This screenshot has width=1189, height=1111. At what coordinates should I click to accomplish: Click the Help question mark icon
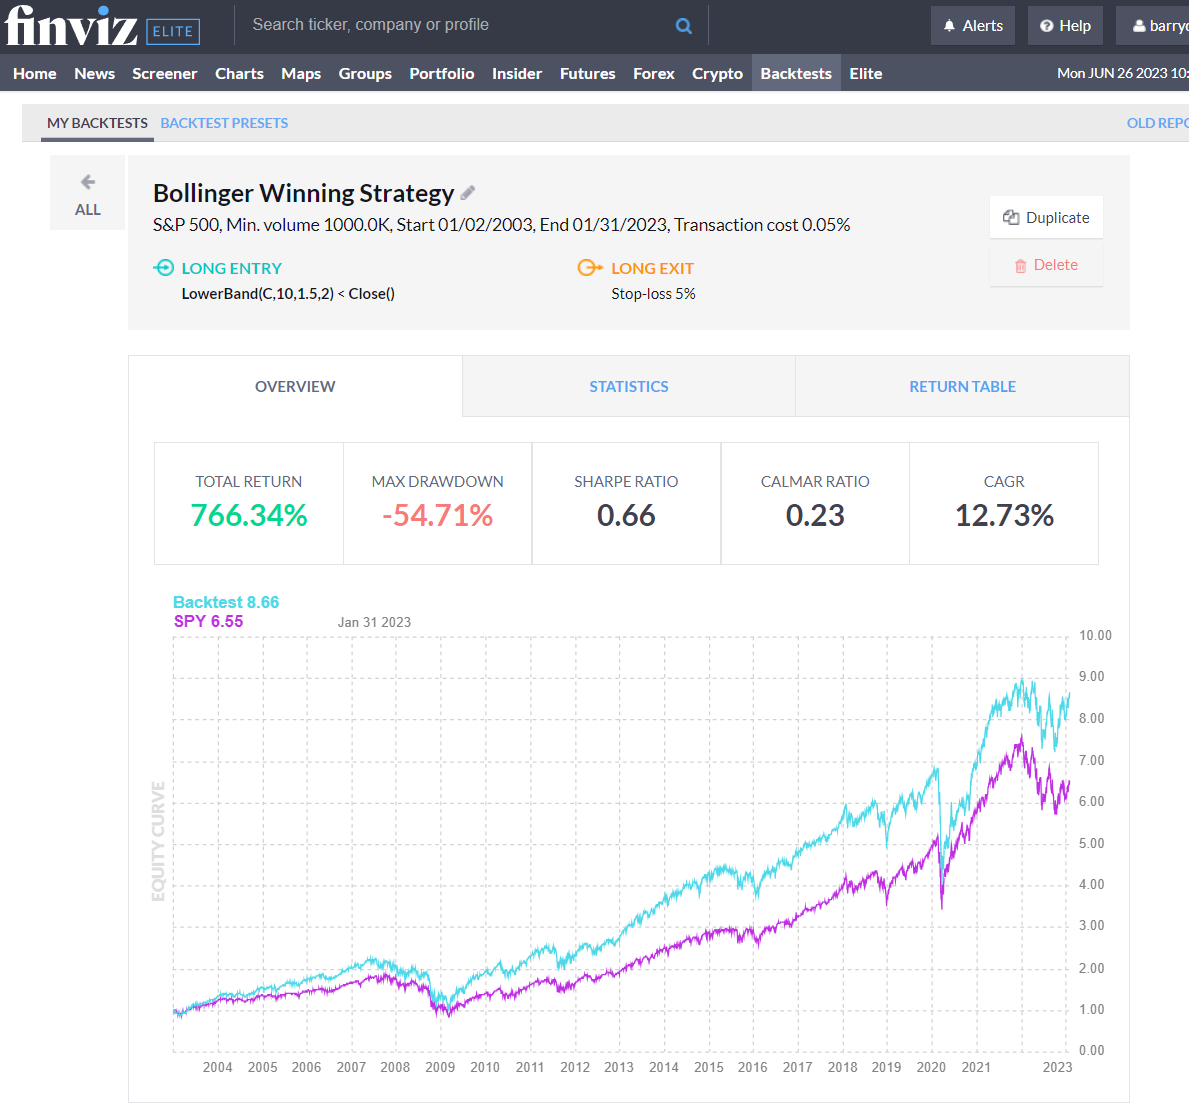1046,25
